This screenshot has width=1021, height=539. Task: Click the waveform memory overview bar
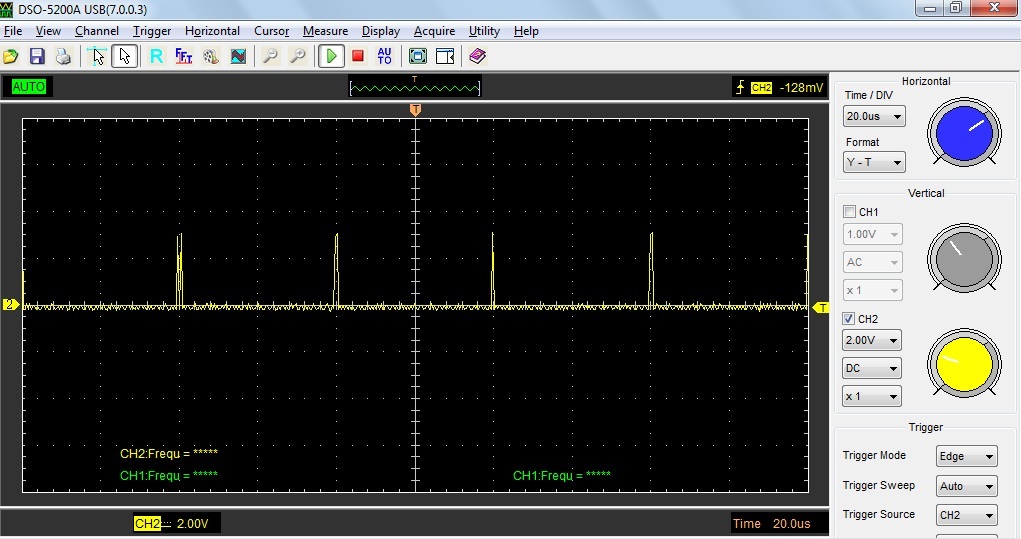pos(415,87)
